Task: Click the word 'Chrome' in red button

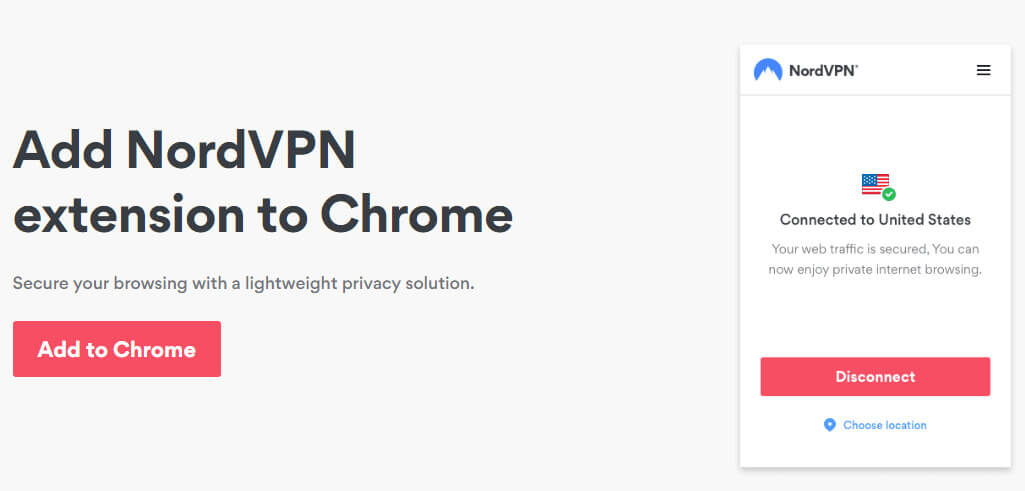Action: (154, 350)
